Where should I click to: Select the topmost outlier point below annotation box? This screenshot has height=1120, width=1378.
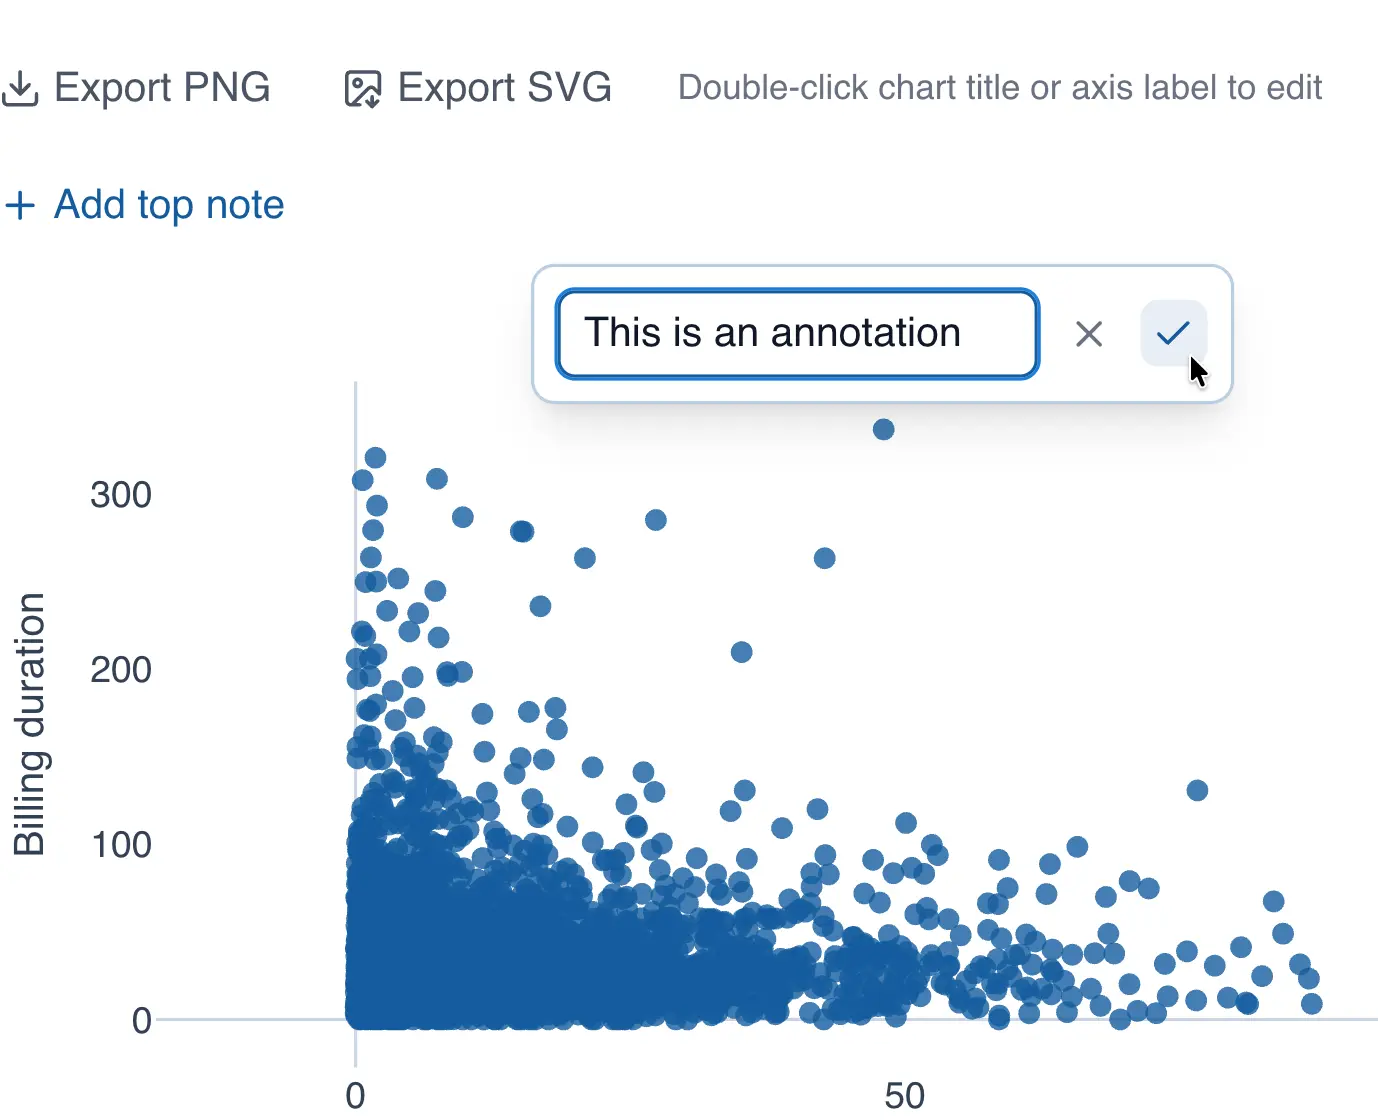click(883, 430)
